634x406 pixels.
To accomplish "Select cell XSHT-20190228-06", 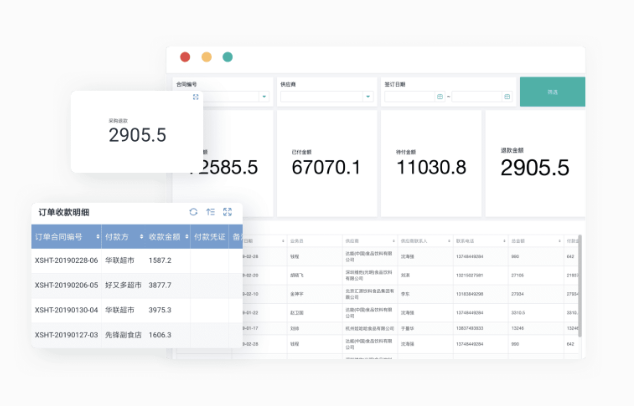I will coord(66,260).
